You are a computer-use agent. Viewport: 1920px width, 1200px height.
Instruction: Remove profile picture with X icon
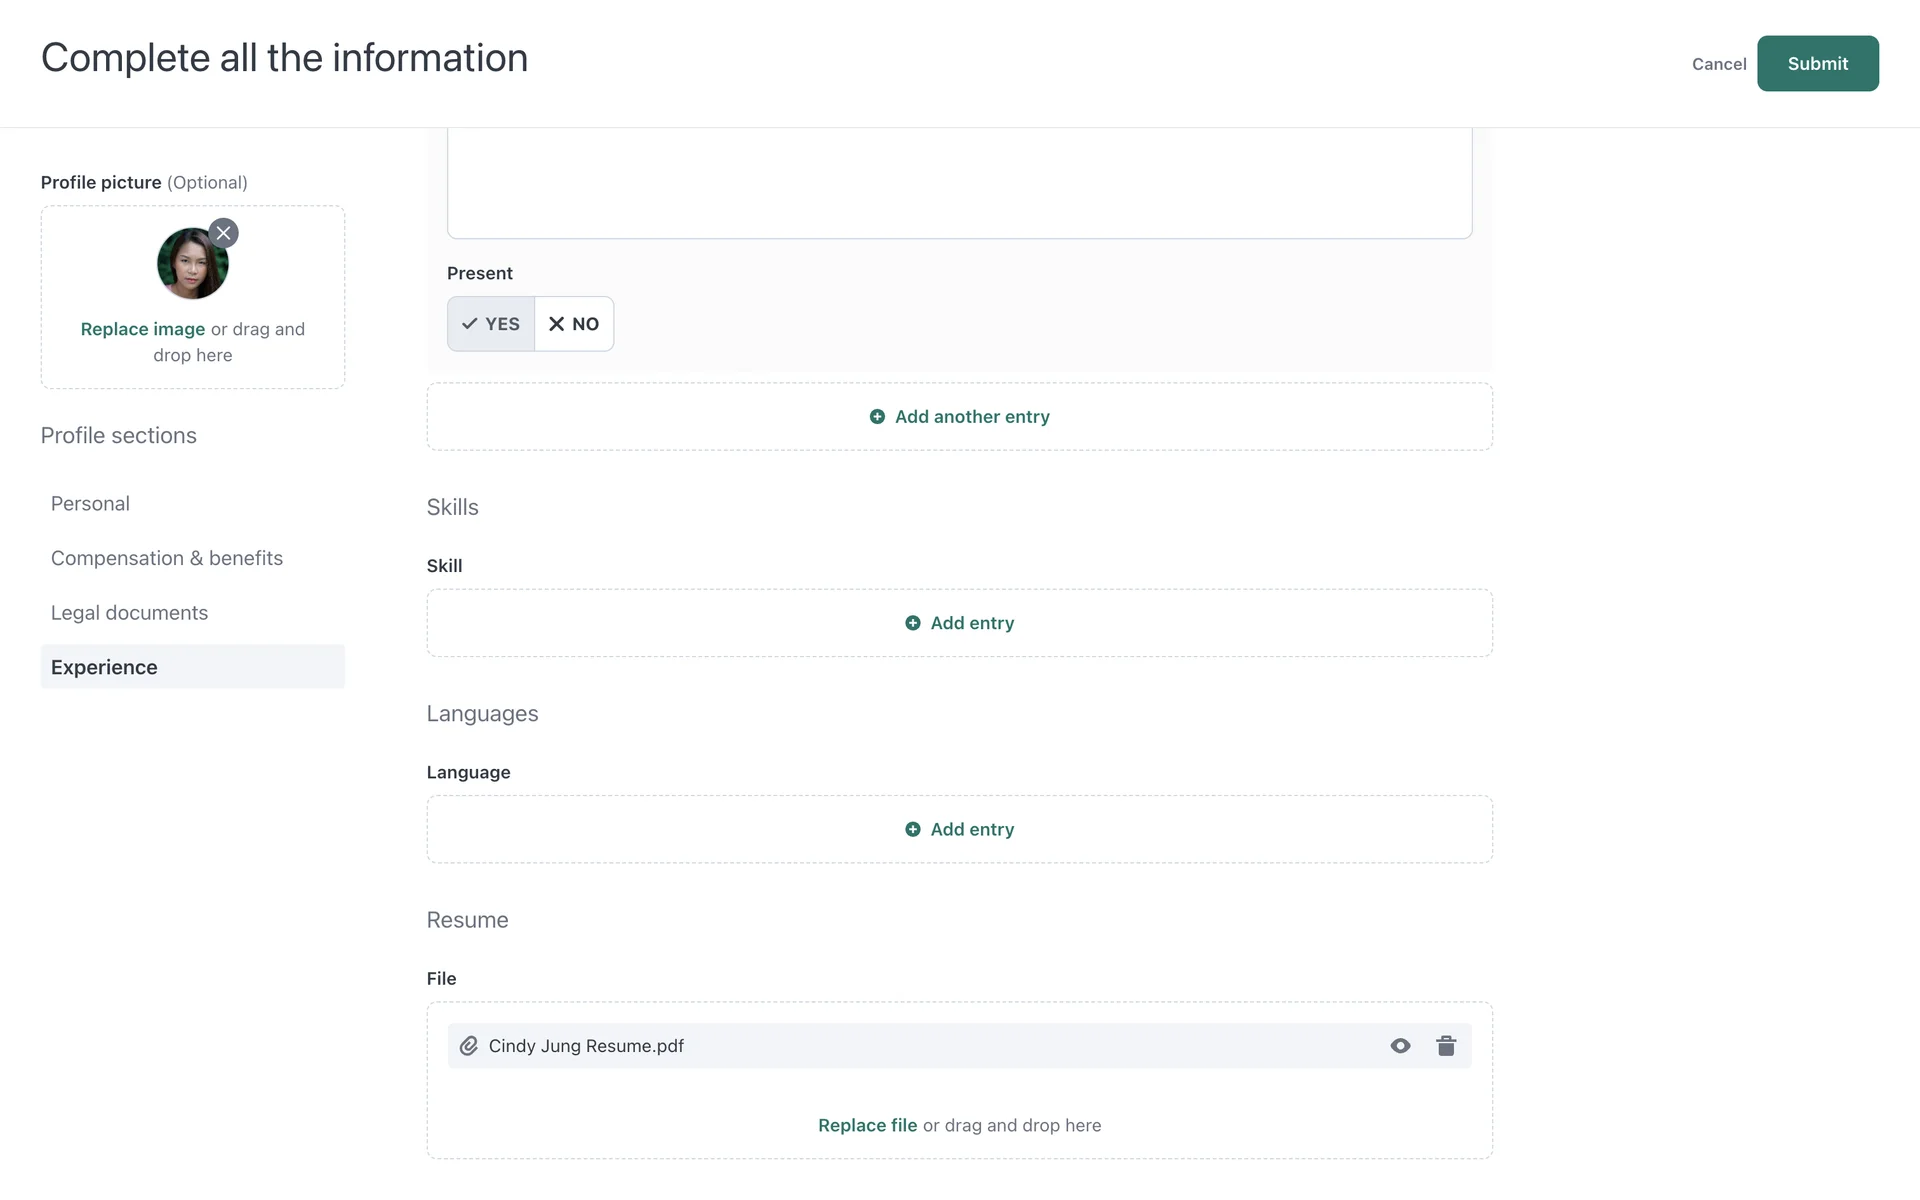tap(223, 233)
